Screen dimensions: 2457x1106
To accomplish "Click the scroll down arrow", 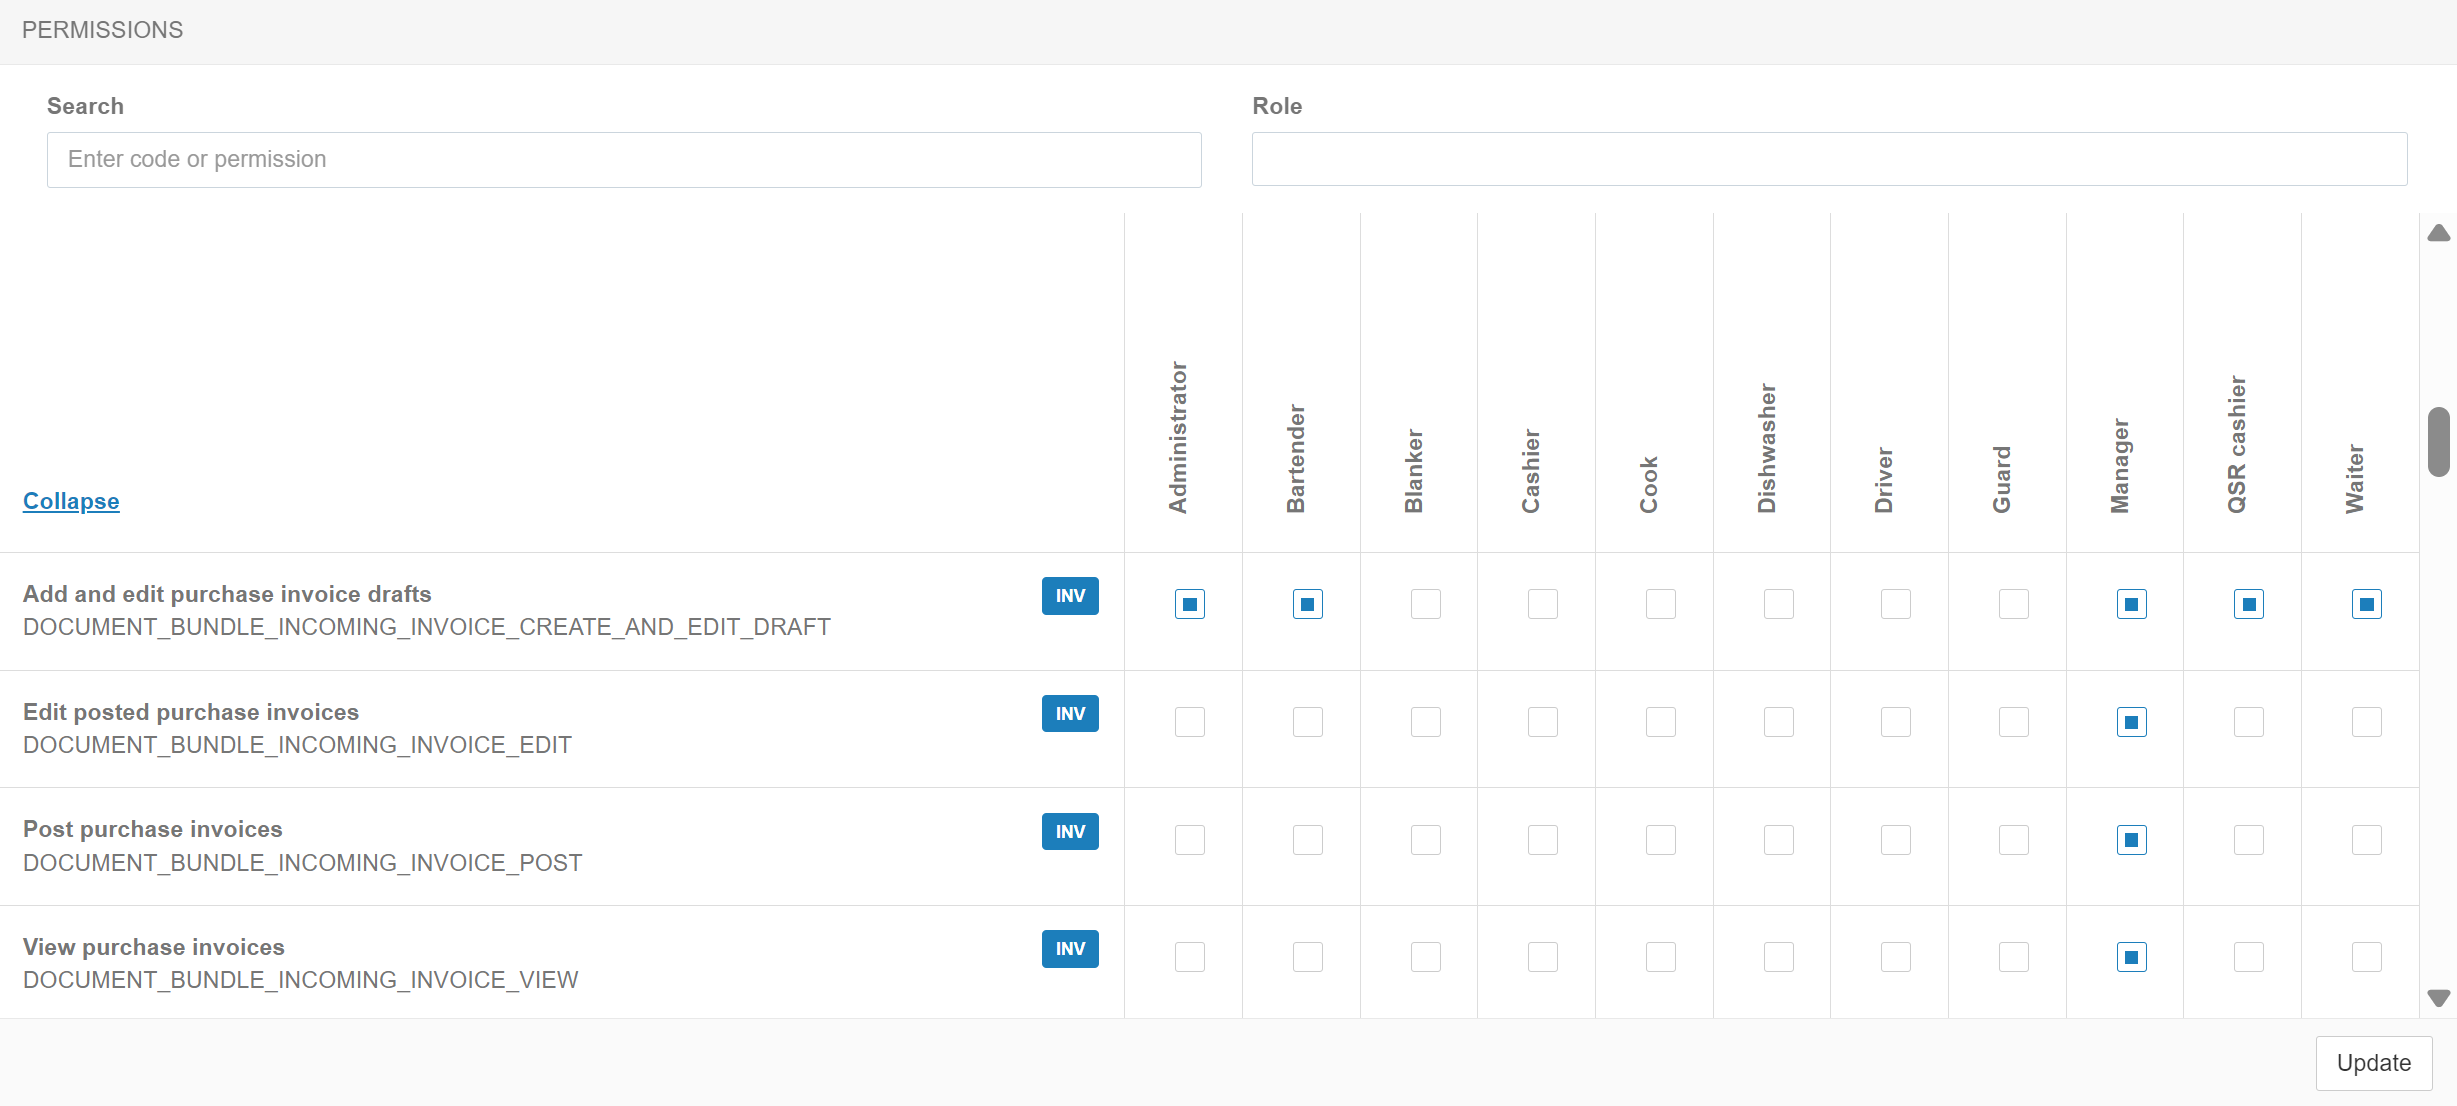I will (x=2438, y=998).
